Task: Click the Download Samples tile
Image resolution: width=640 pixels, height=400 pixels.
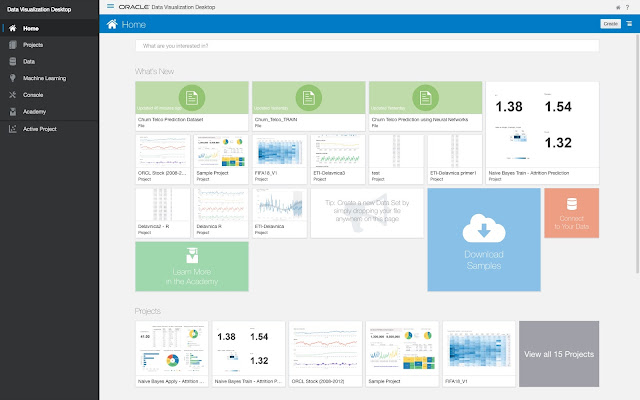Action: [x=484, y=240]
